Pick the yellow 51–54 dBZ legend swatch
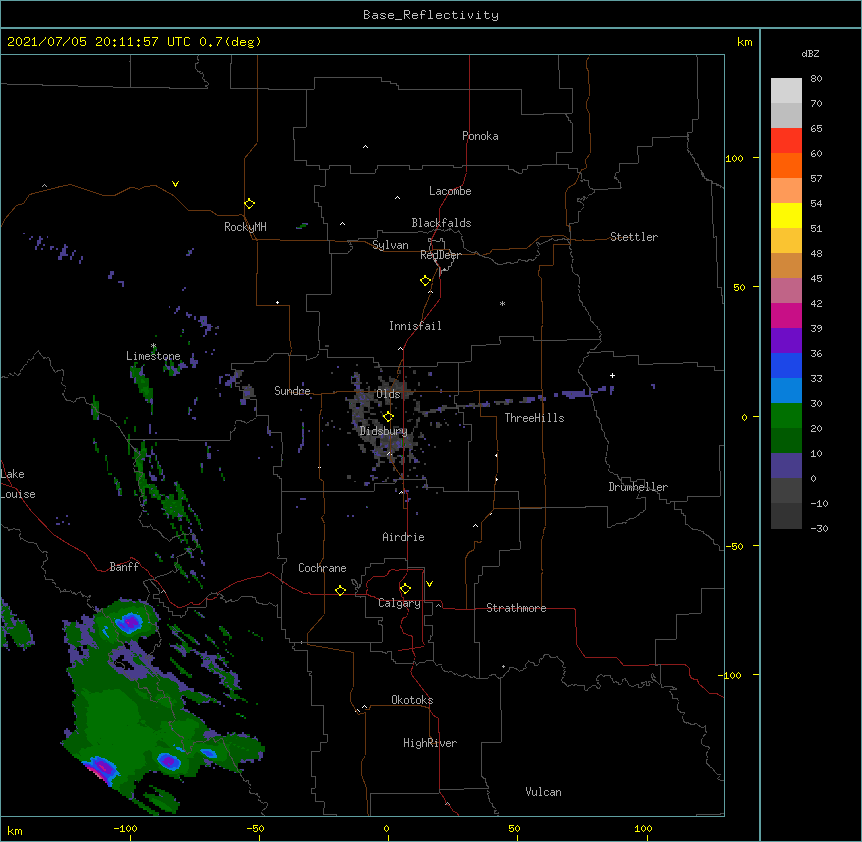Screen dimensions: 862x842 786,215
